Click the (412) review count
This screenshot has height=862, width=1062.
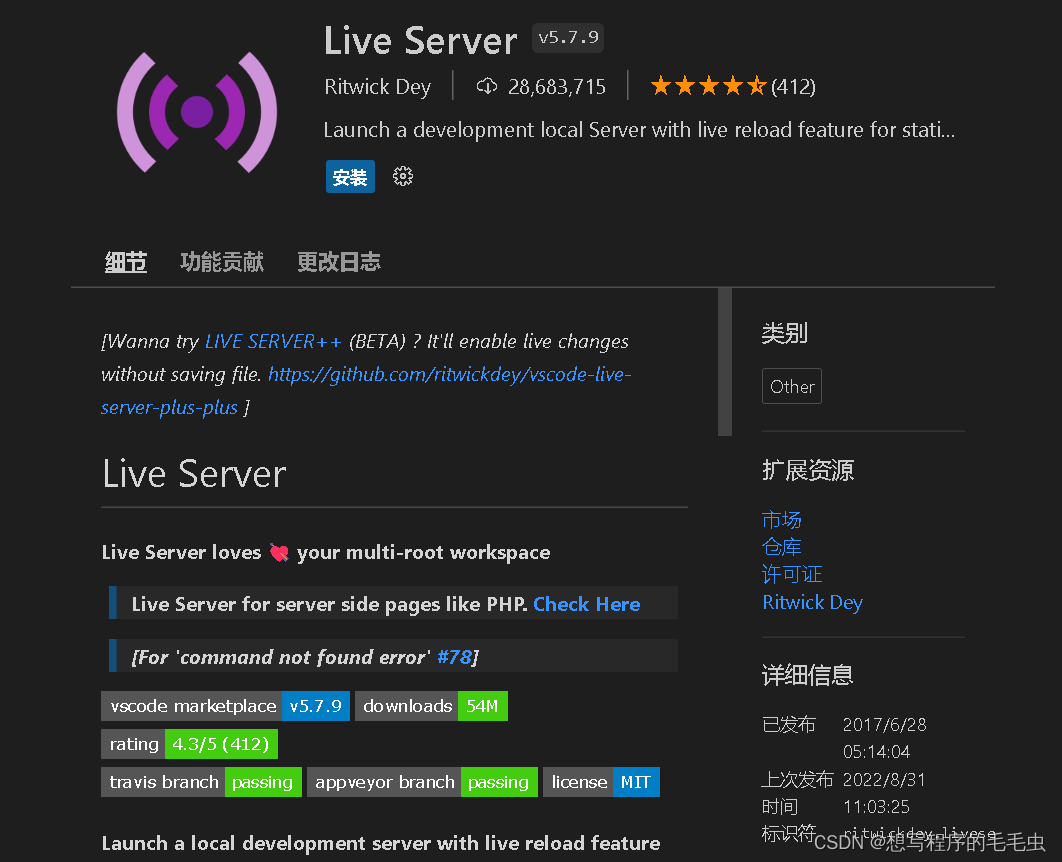coord(793,87)
